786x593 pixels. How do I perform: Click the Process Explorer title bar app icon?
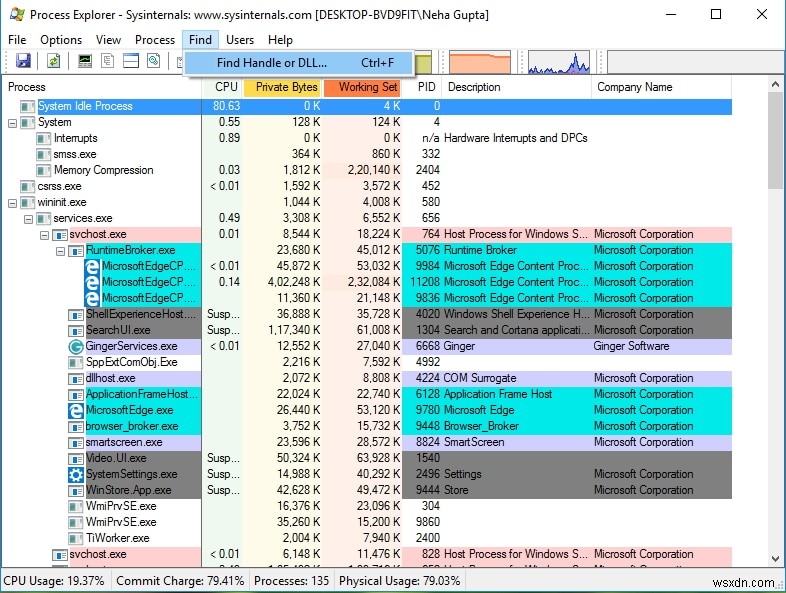pyautogui.click(x=17, y=14)
